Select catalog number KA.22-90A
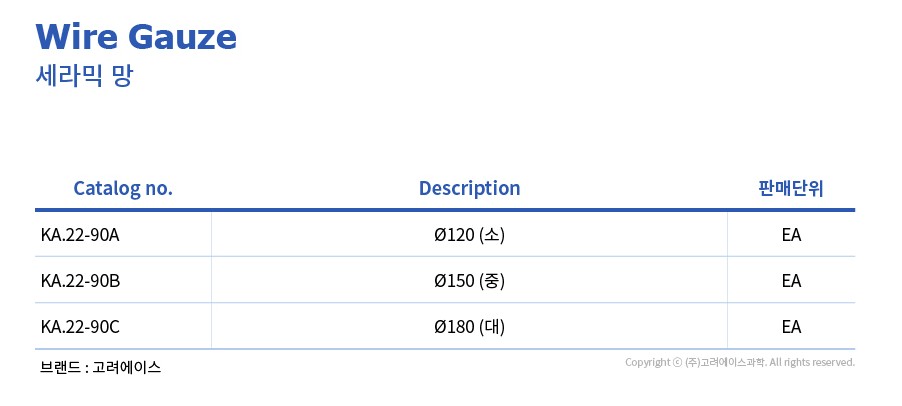 click(x=80, y=235)
